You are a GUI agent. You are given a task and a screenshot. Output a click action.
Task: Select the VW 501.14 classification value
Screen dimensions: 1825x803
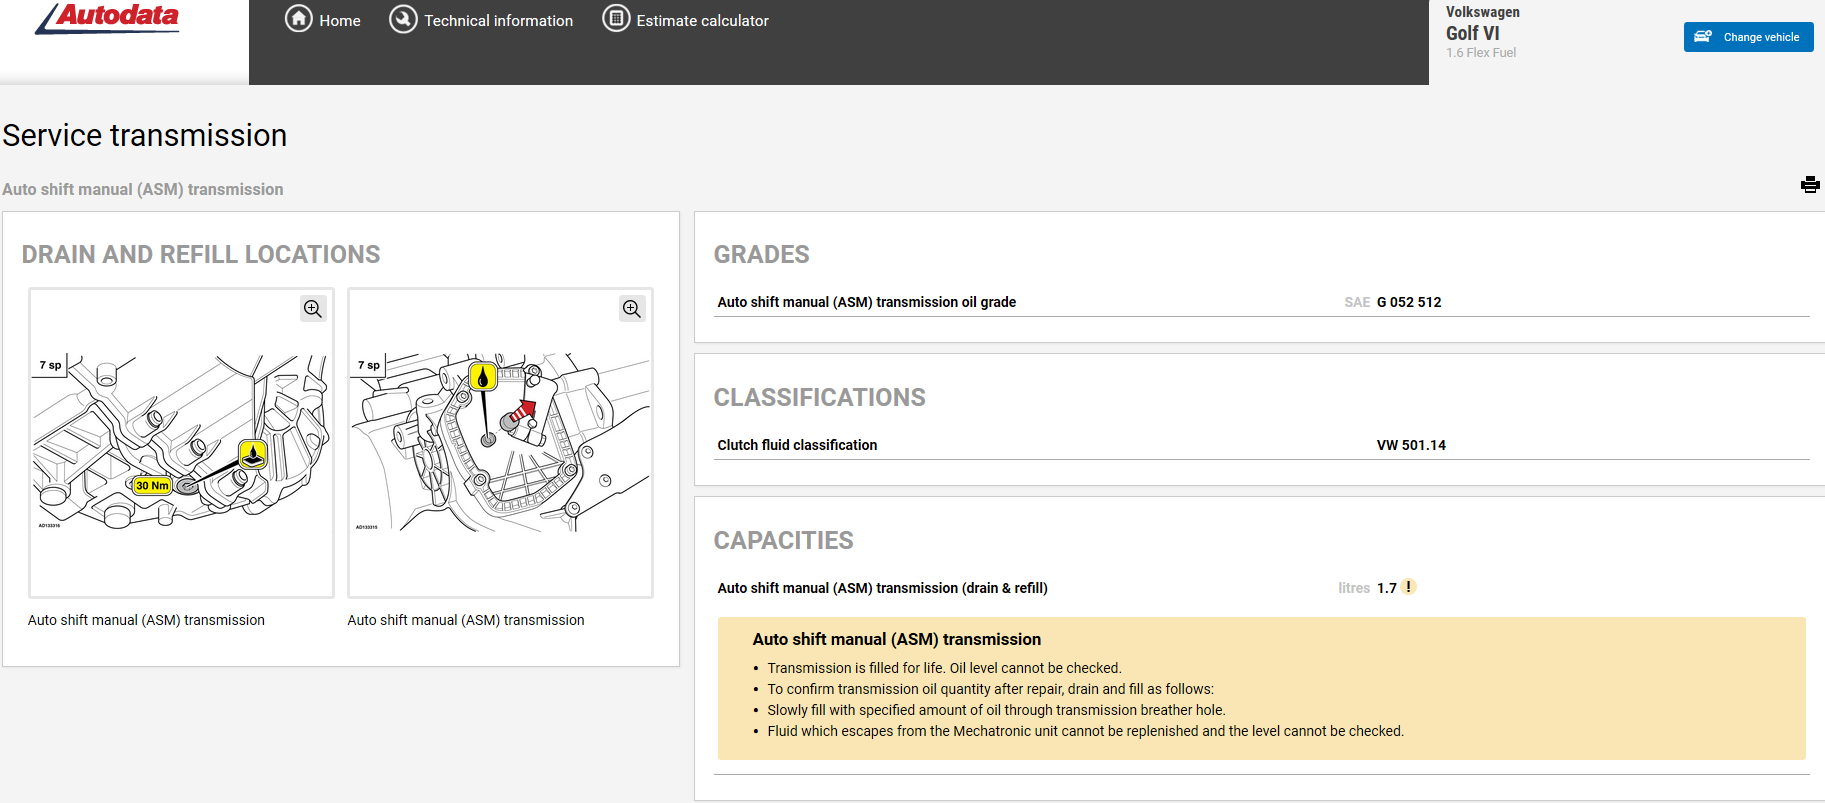[1411, 445]
